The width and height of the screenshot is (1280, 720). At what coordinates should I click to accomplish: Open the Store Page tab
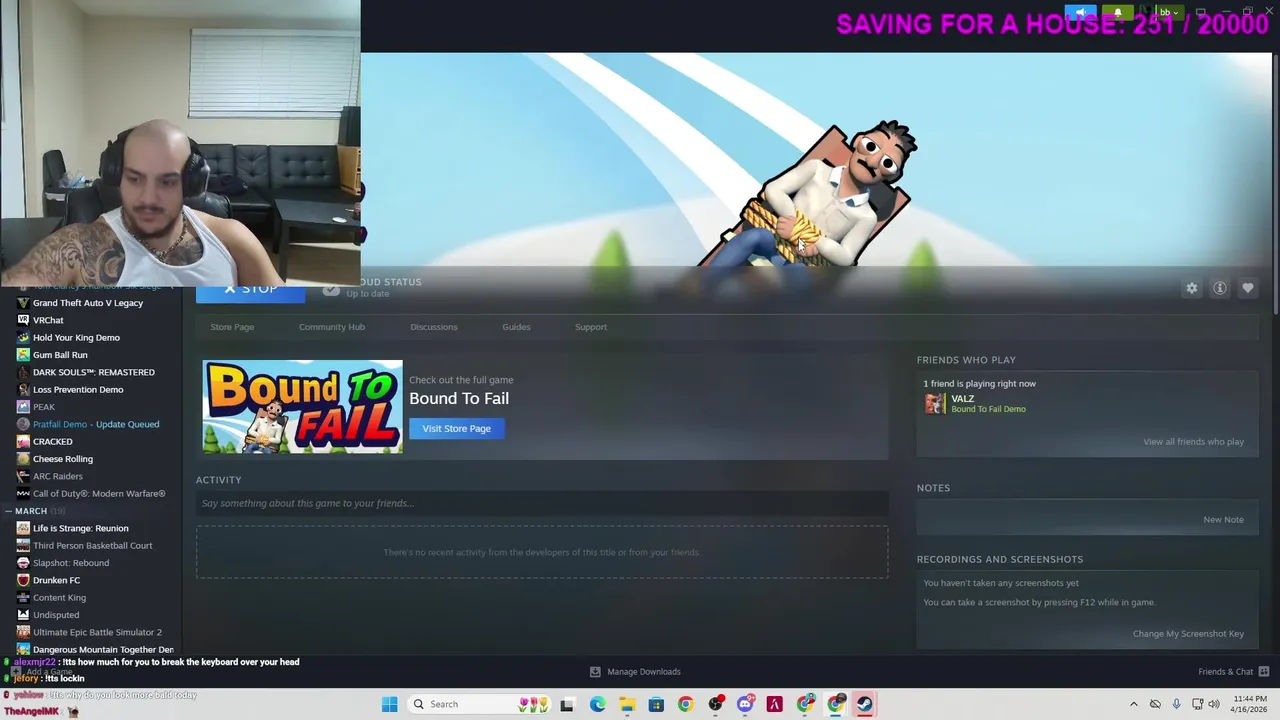click(x=232, y=327)
